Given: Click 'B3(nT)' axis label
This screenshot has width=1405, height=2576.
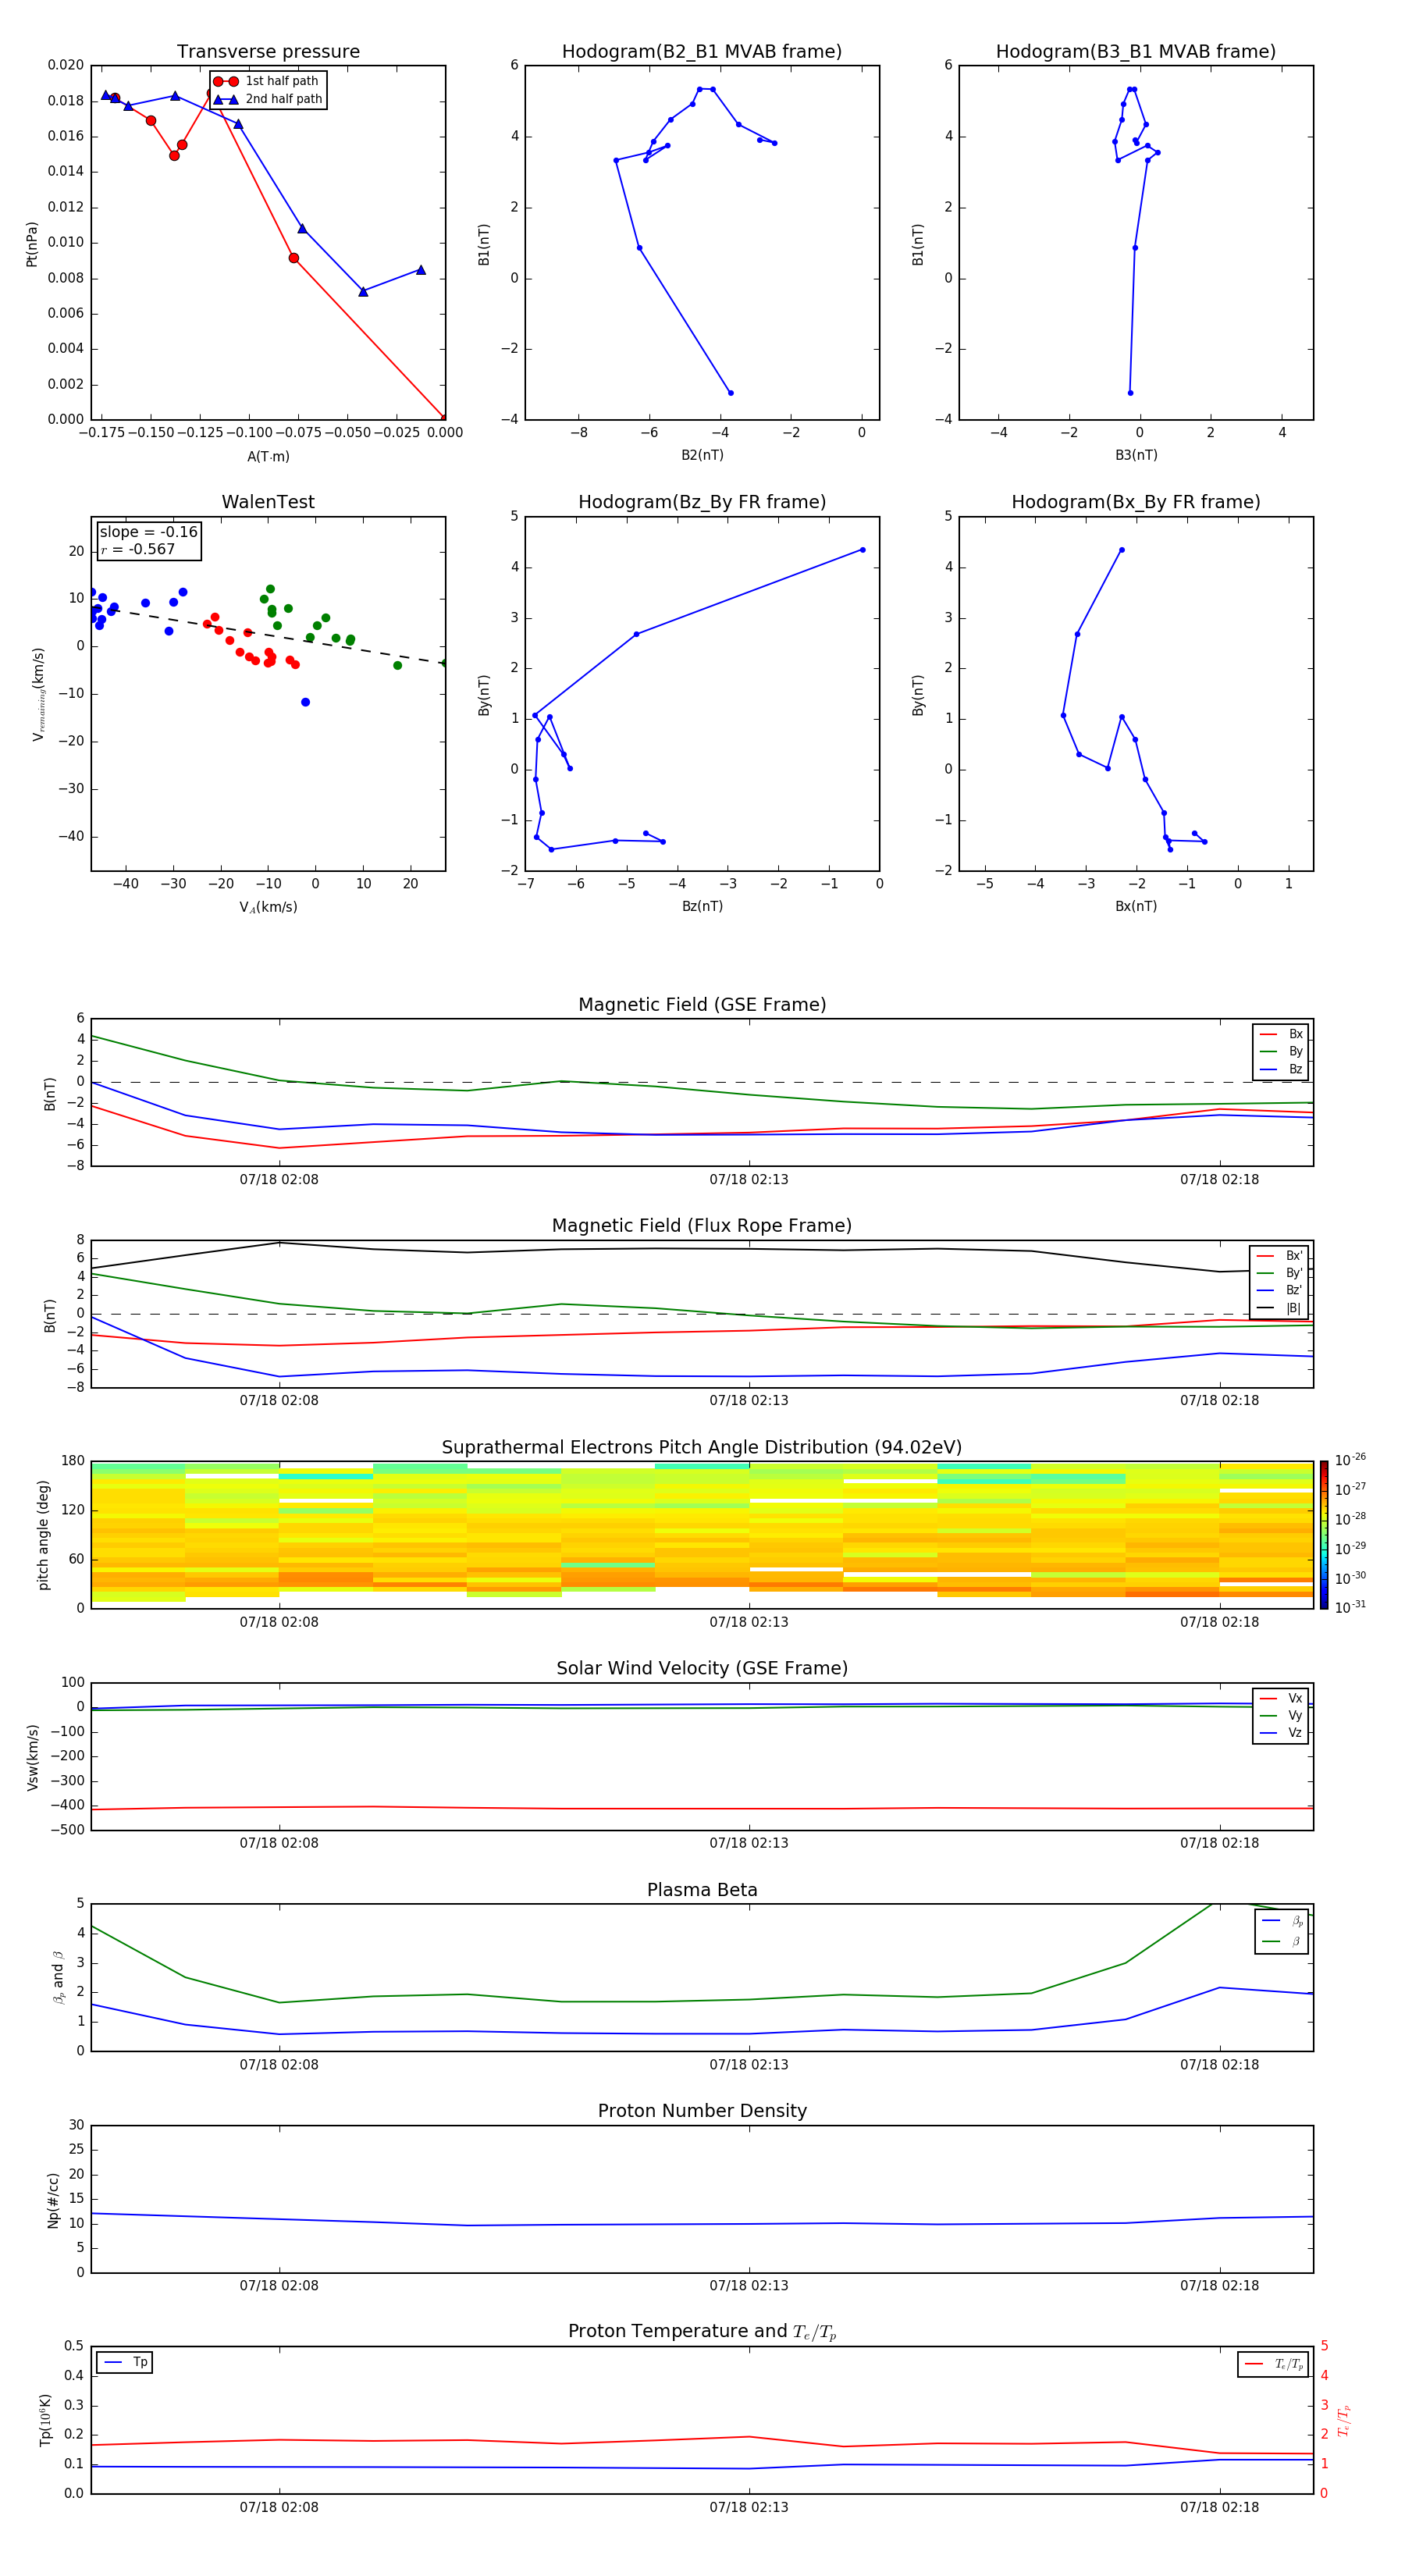Looking at the screenshot, I should pyautogui.click(x=1136, y=455).
